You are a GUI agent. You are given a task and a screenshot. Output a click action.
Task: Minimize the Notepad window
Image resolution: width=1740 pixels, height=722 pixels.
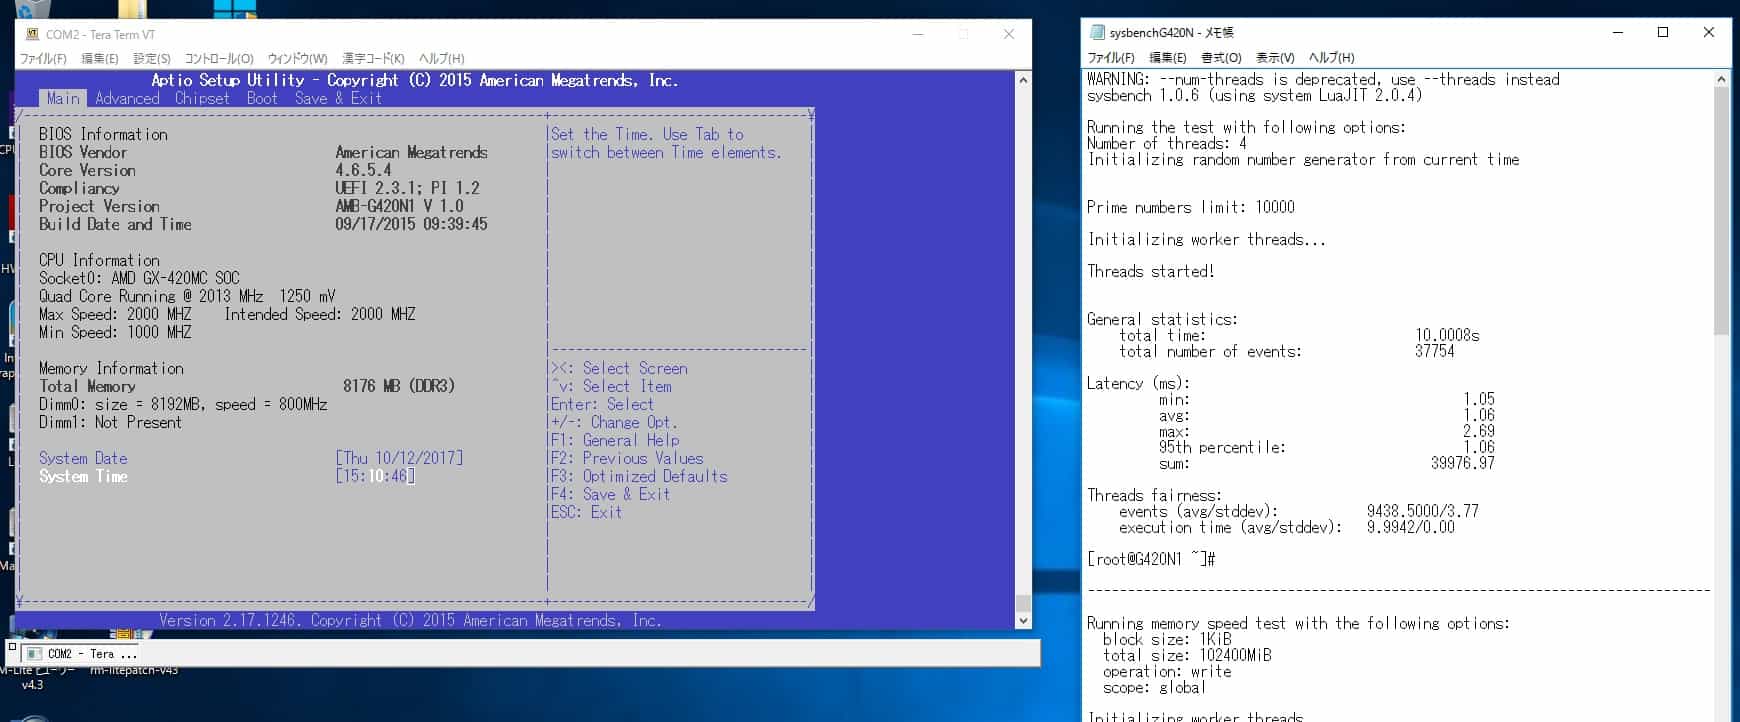pyautogui.click(x=1617, y=32)
